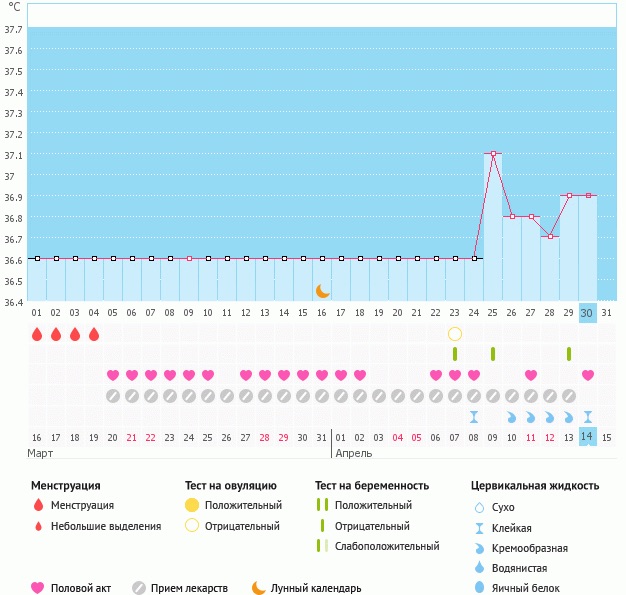Click pregnancy test mark on cycle day 25
The height and width of the screenshot is (595, 626).
(493, 354)
